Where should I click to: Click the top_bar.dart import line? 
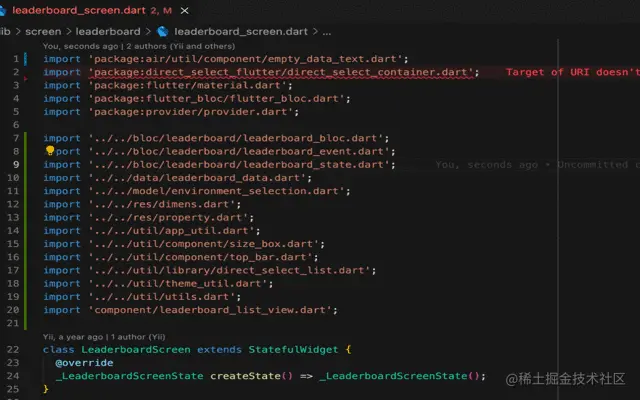[181, 257]
